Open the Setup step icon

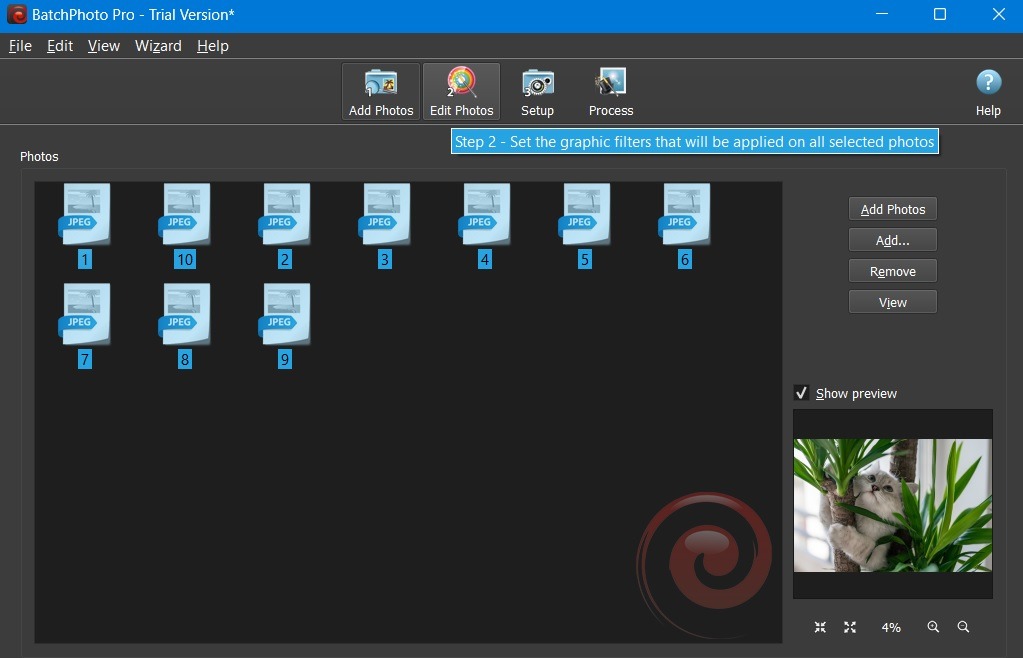(x=537, y=88)
